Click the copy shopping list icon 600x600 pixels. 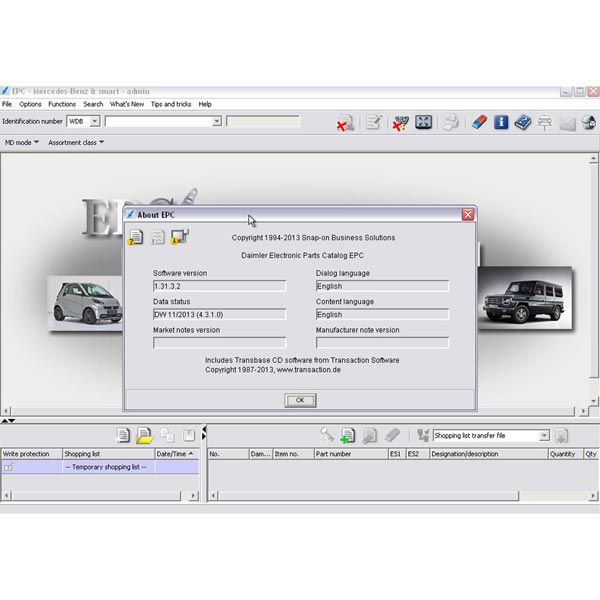click(x=167, y=435)
